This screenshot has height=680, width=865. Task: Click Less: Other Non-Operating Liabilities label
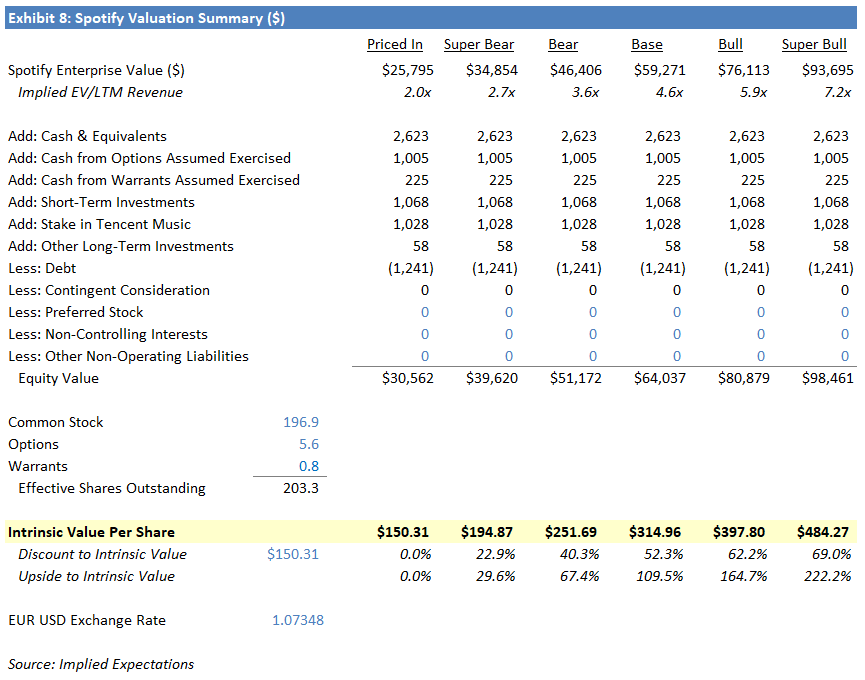pyautogui.click(x=129, y=356)
